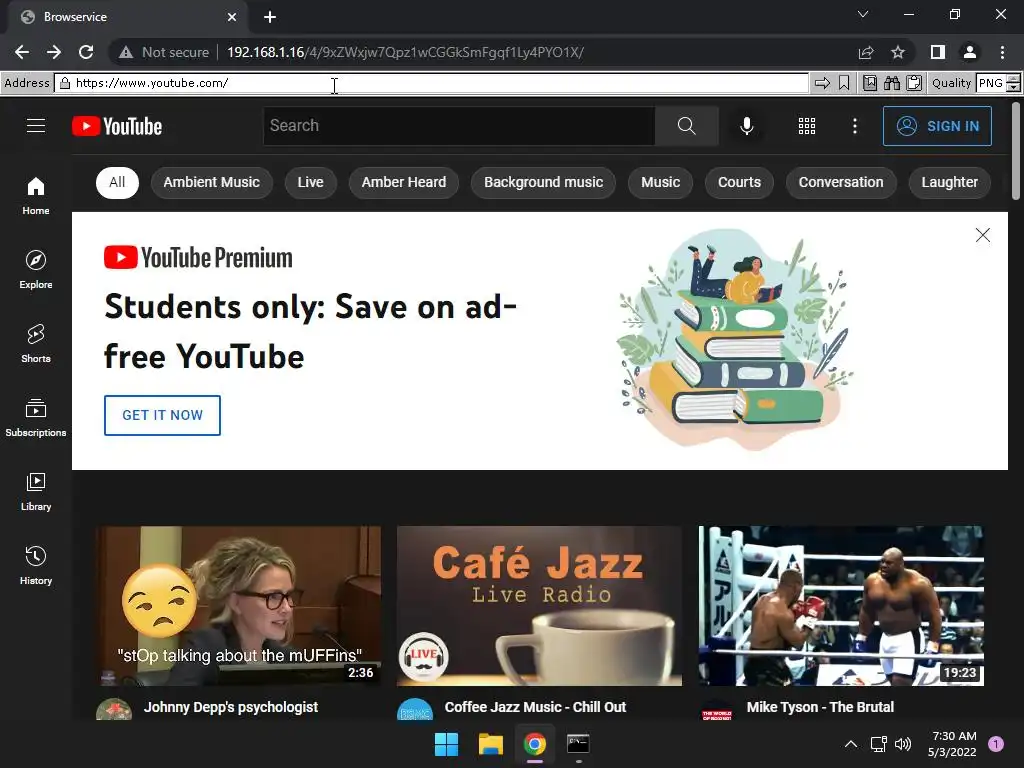Click GET IT NOW button
This screenshot has height=768, width=1024.
(163, 415)
